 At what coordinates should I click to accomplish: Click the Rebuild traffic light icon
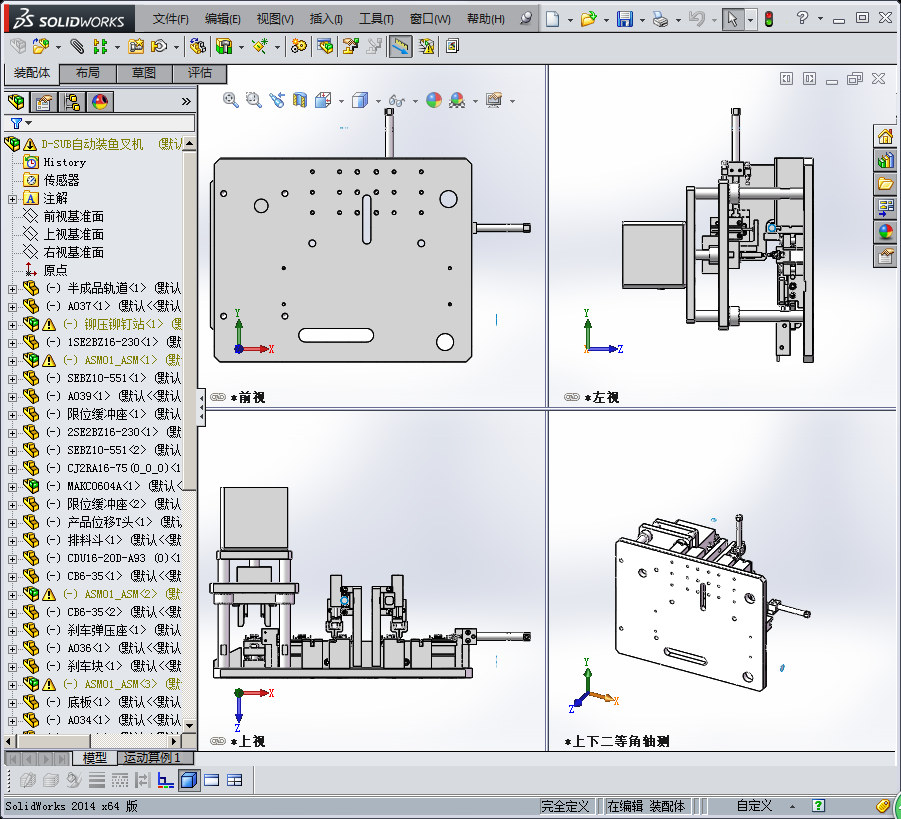pyautogui.click(x=769, y=19)
